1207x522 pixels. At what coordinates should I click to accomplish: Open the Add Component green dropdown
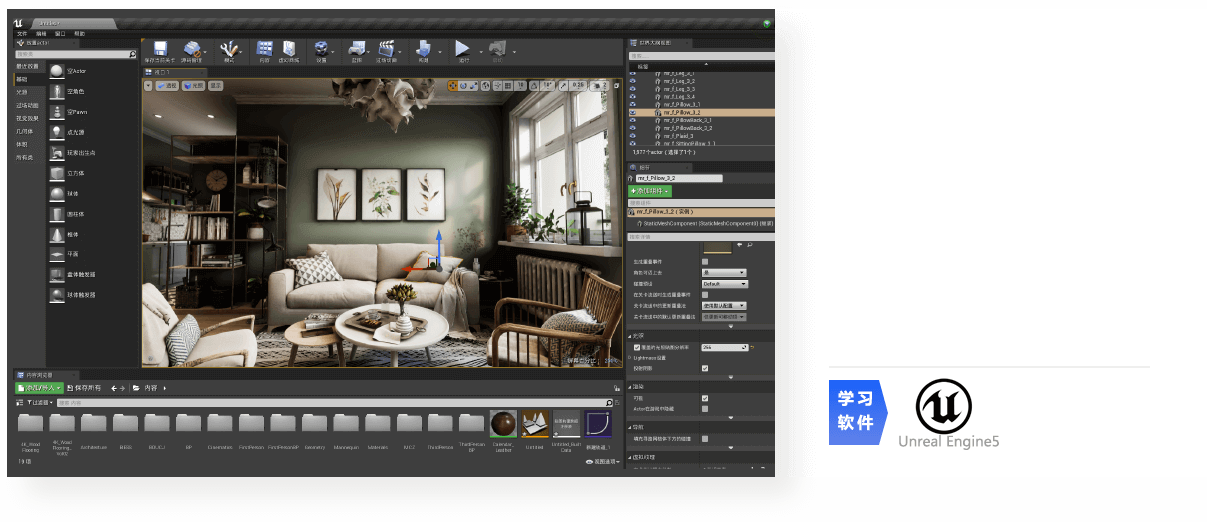pyautogui.click(x=650, y=190)
